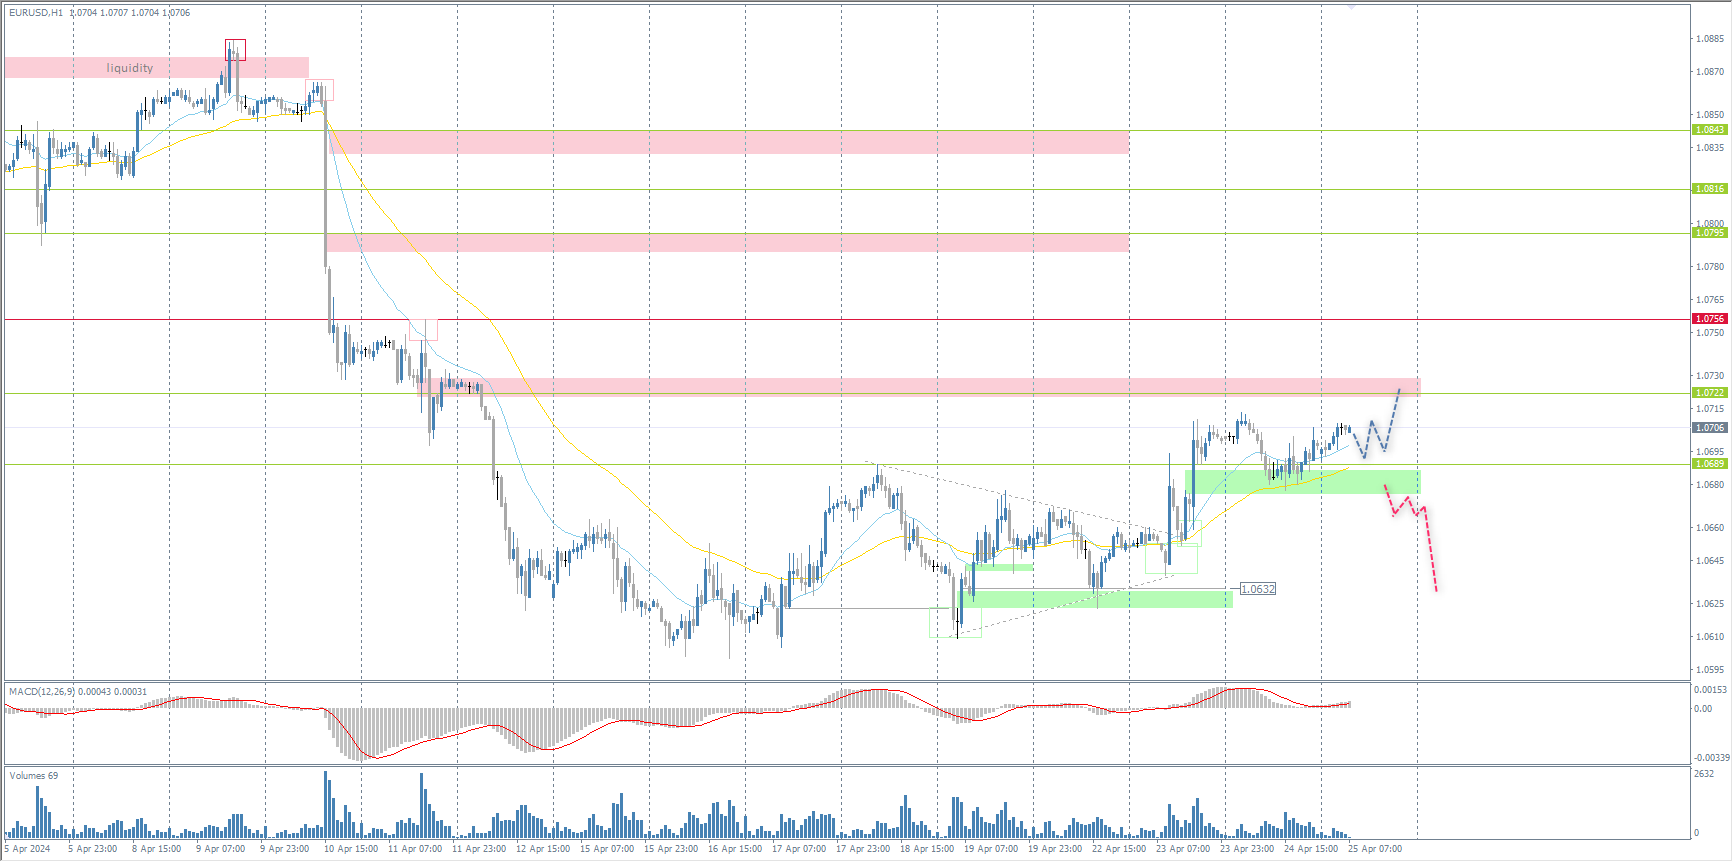This screenshot has height=862, width=1733.
Task: Click the '10 Apr 15:00' time label
Action: click(351, 849)
